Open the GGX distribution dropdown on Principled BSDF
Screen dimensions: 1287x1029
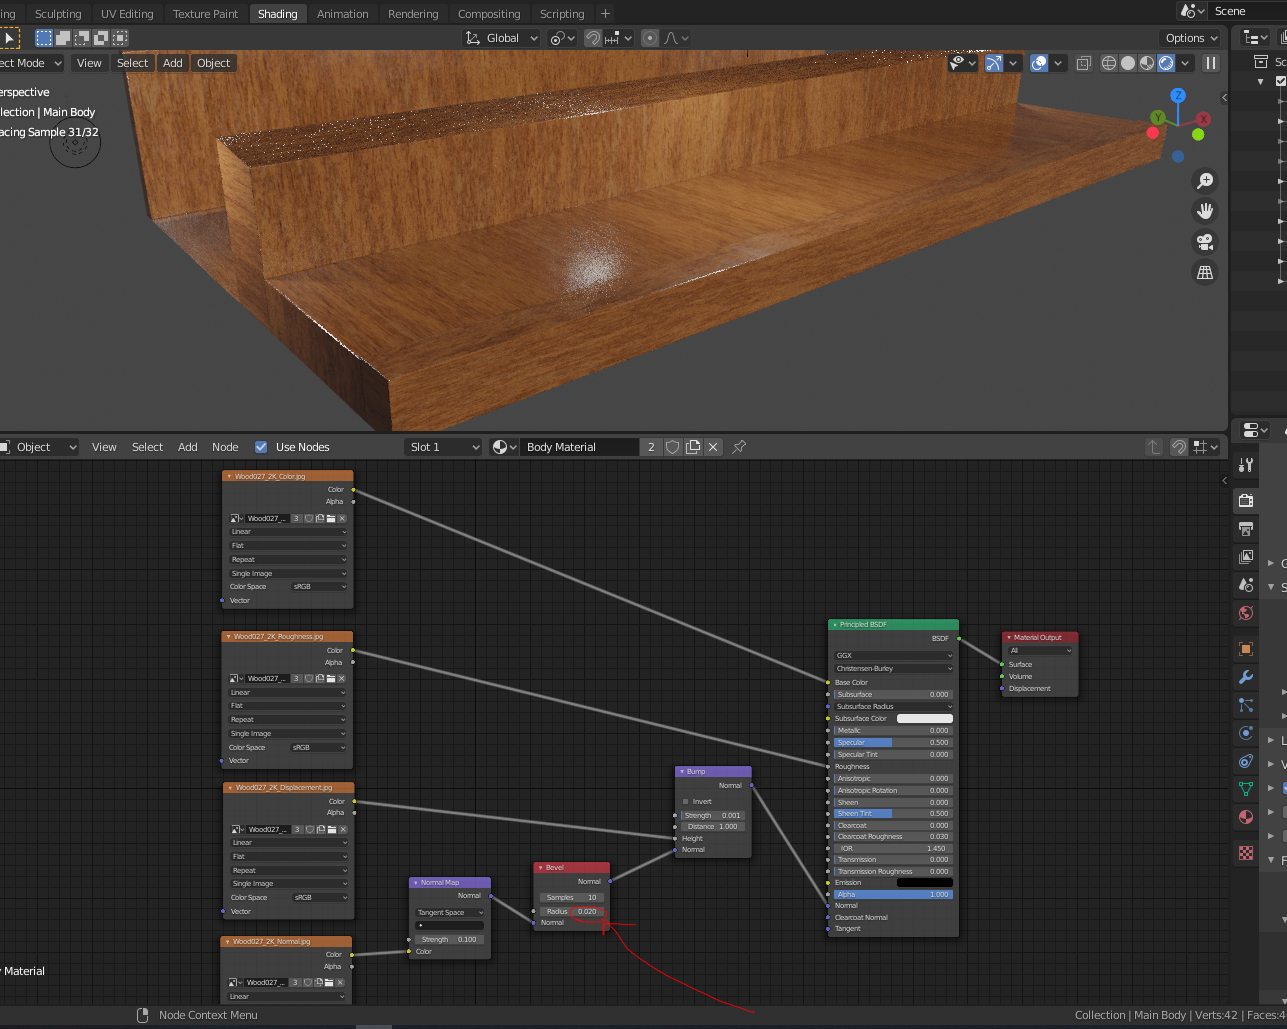tap(892, 655)
